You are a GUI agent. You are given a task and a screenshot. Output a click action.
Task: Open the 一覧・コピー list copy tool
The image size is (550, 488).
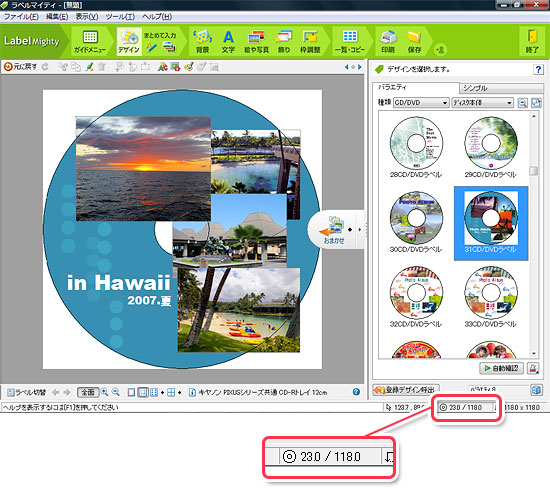pyautogui.click(x=350, y=41)
